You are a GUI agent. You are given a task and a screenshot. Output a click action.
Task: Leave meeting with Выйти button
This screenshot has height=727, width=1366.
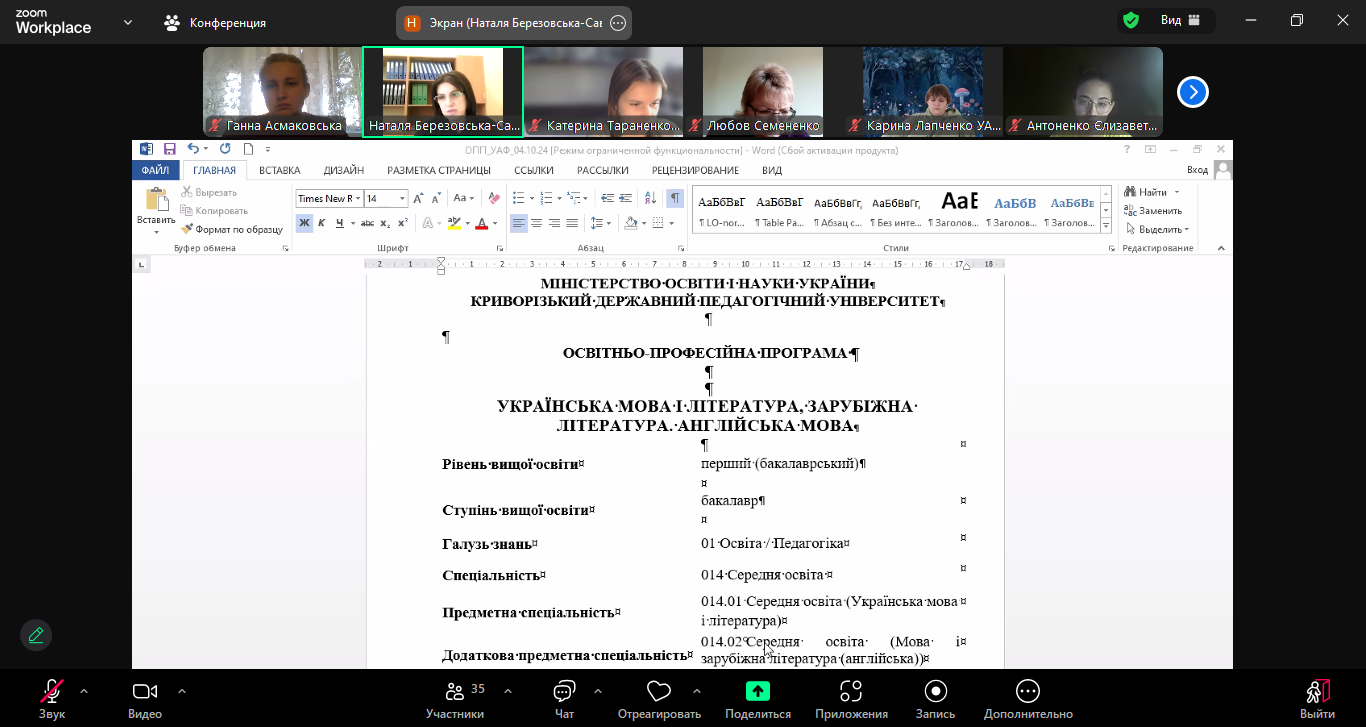(1317, 699)
